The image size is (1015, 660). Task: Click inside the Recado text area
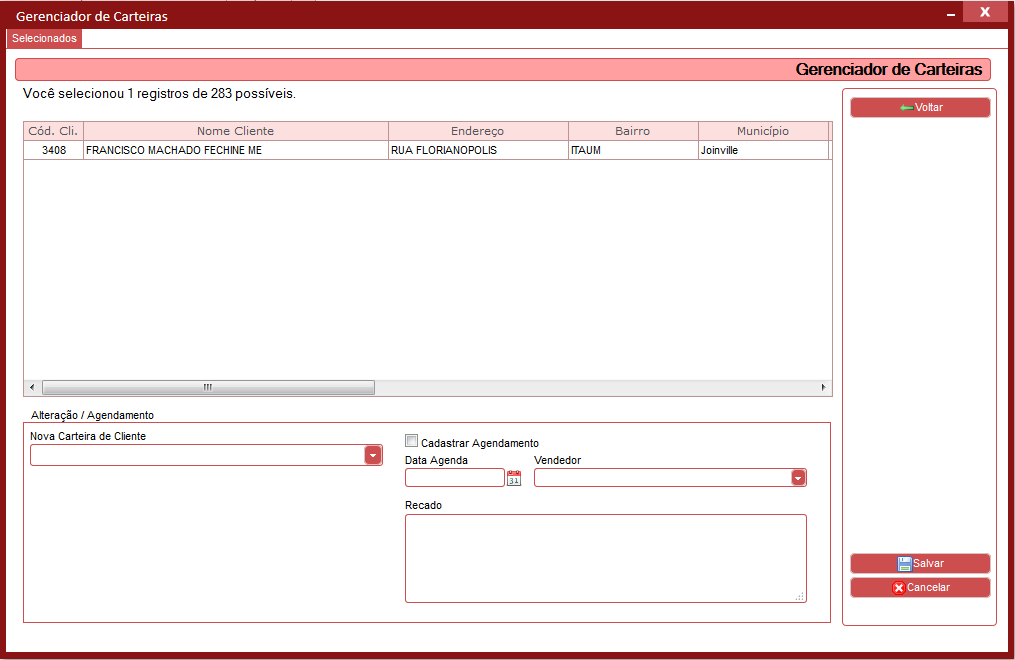coord(605,558)
